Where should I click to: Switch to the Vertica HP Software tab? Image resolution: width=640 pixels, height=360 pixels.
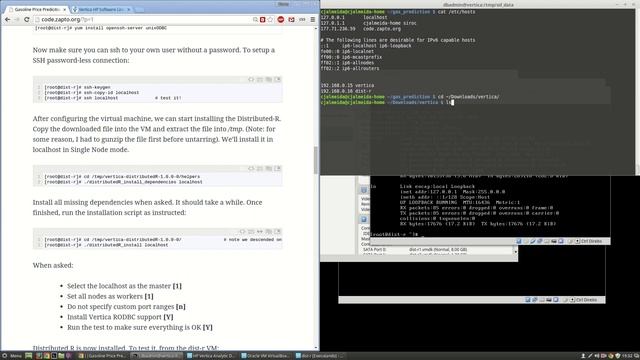click(x=100, y=9)
